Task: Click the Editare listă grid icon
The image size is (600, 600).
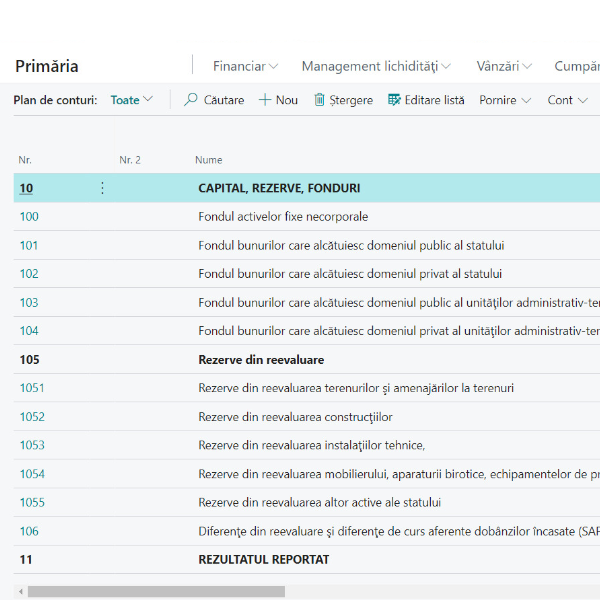Action: (x=394, y=100)
